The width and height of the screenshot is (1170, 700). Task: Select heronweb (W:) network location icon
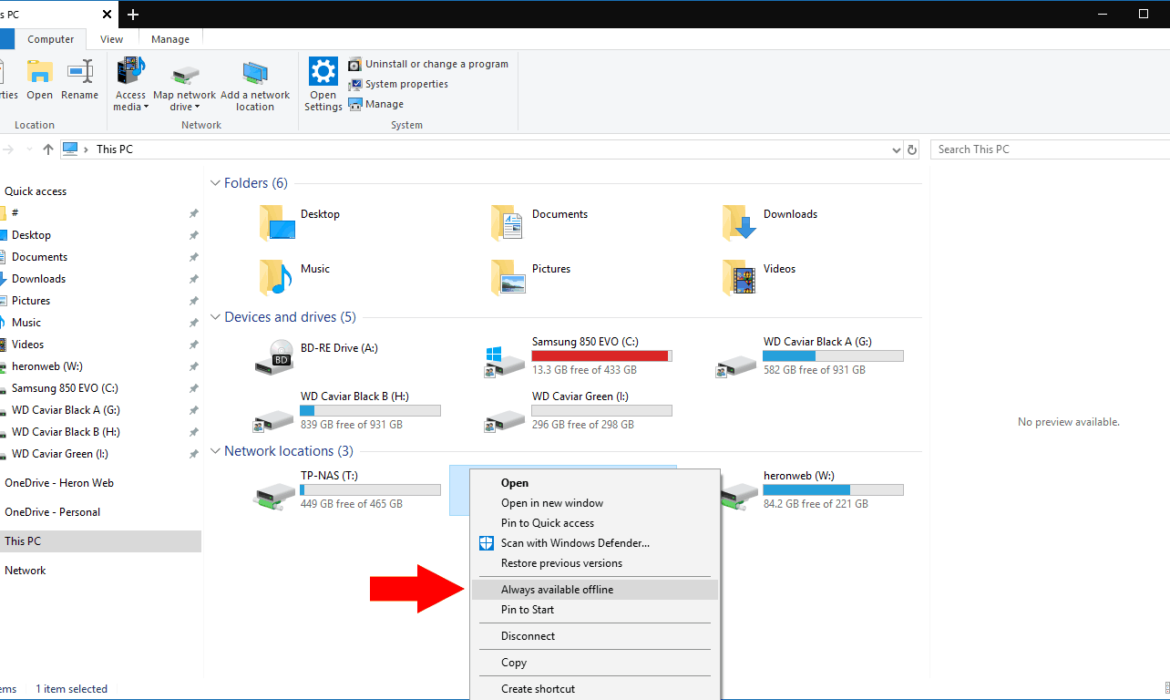(x=739, y=494)
